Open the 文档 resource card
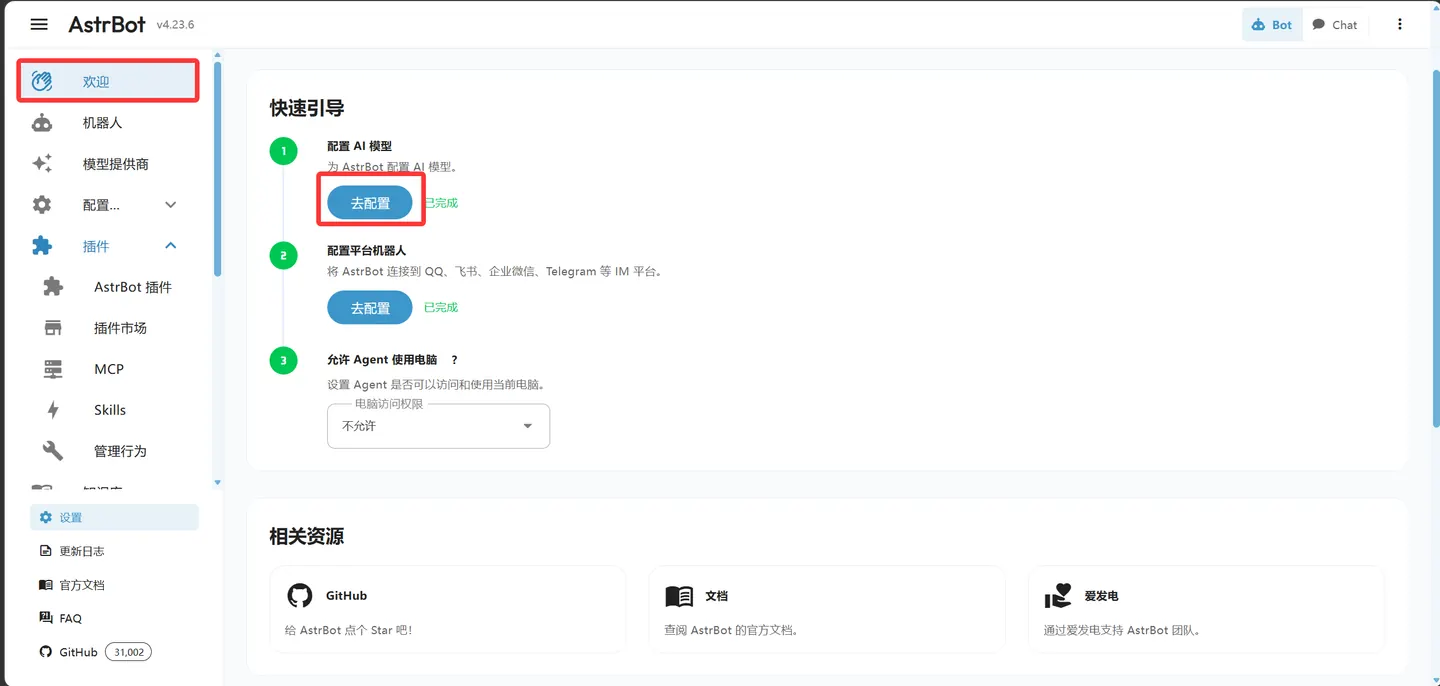 tap(827, 610)
